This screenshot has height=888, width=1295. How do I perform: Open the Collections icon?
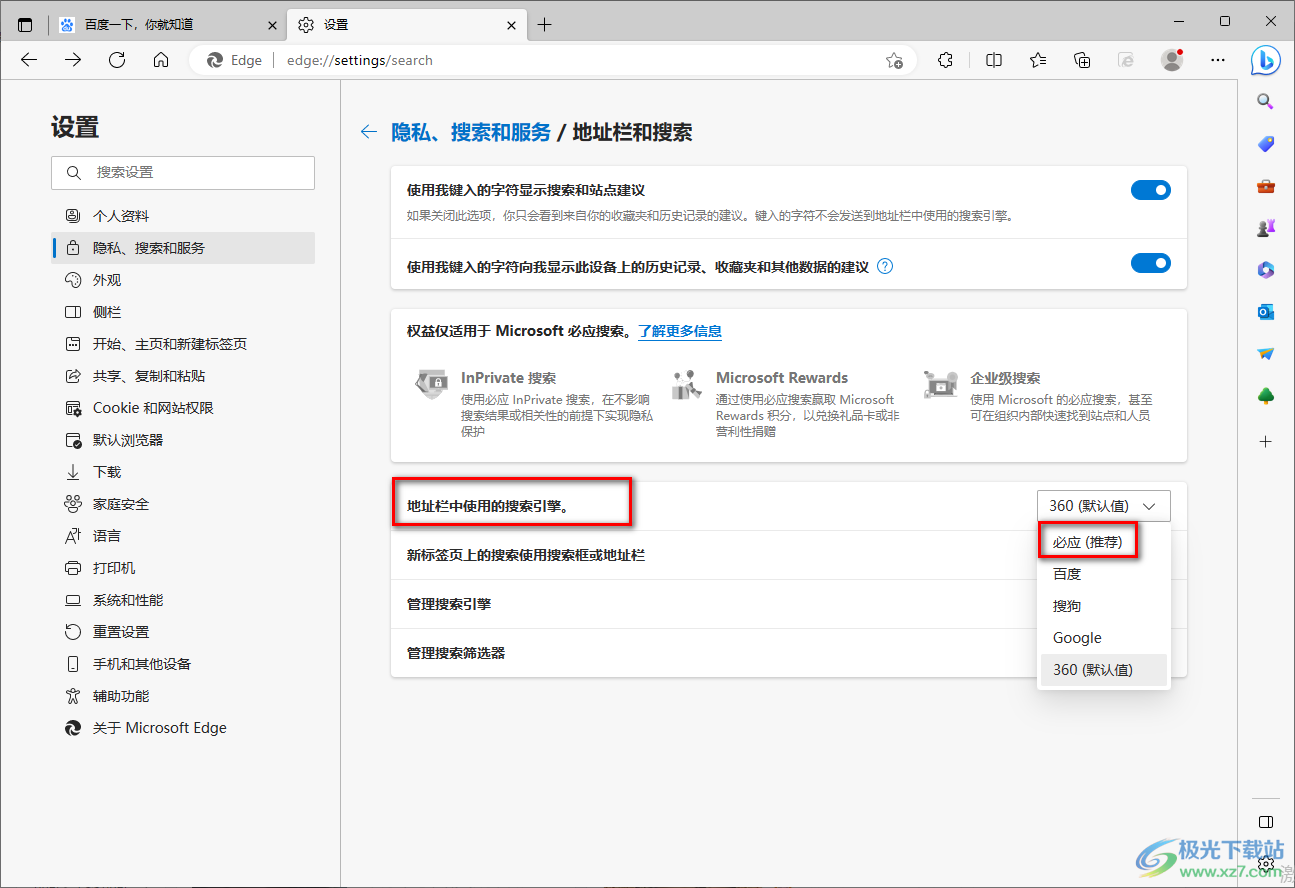pyautogui.click(x=1082, y=60)
